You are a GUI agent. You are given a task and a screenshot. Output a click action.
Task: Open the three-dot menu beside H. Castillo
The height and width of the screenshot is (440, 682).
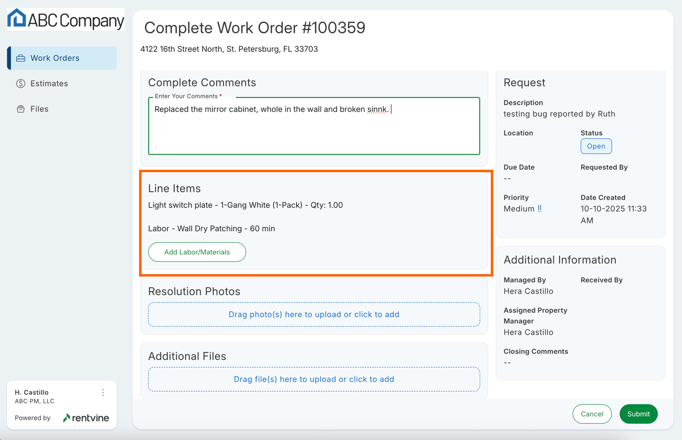click(103, 393)
